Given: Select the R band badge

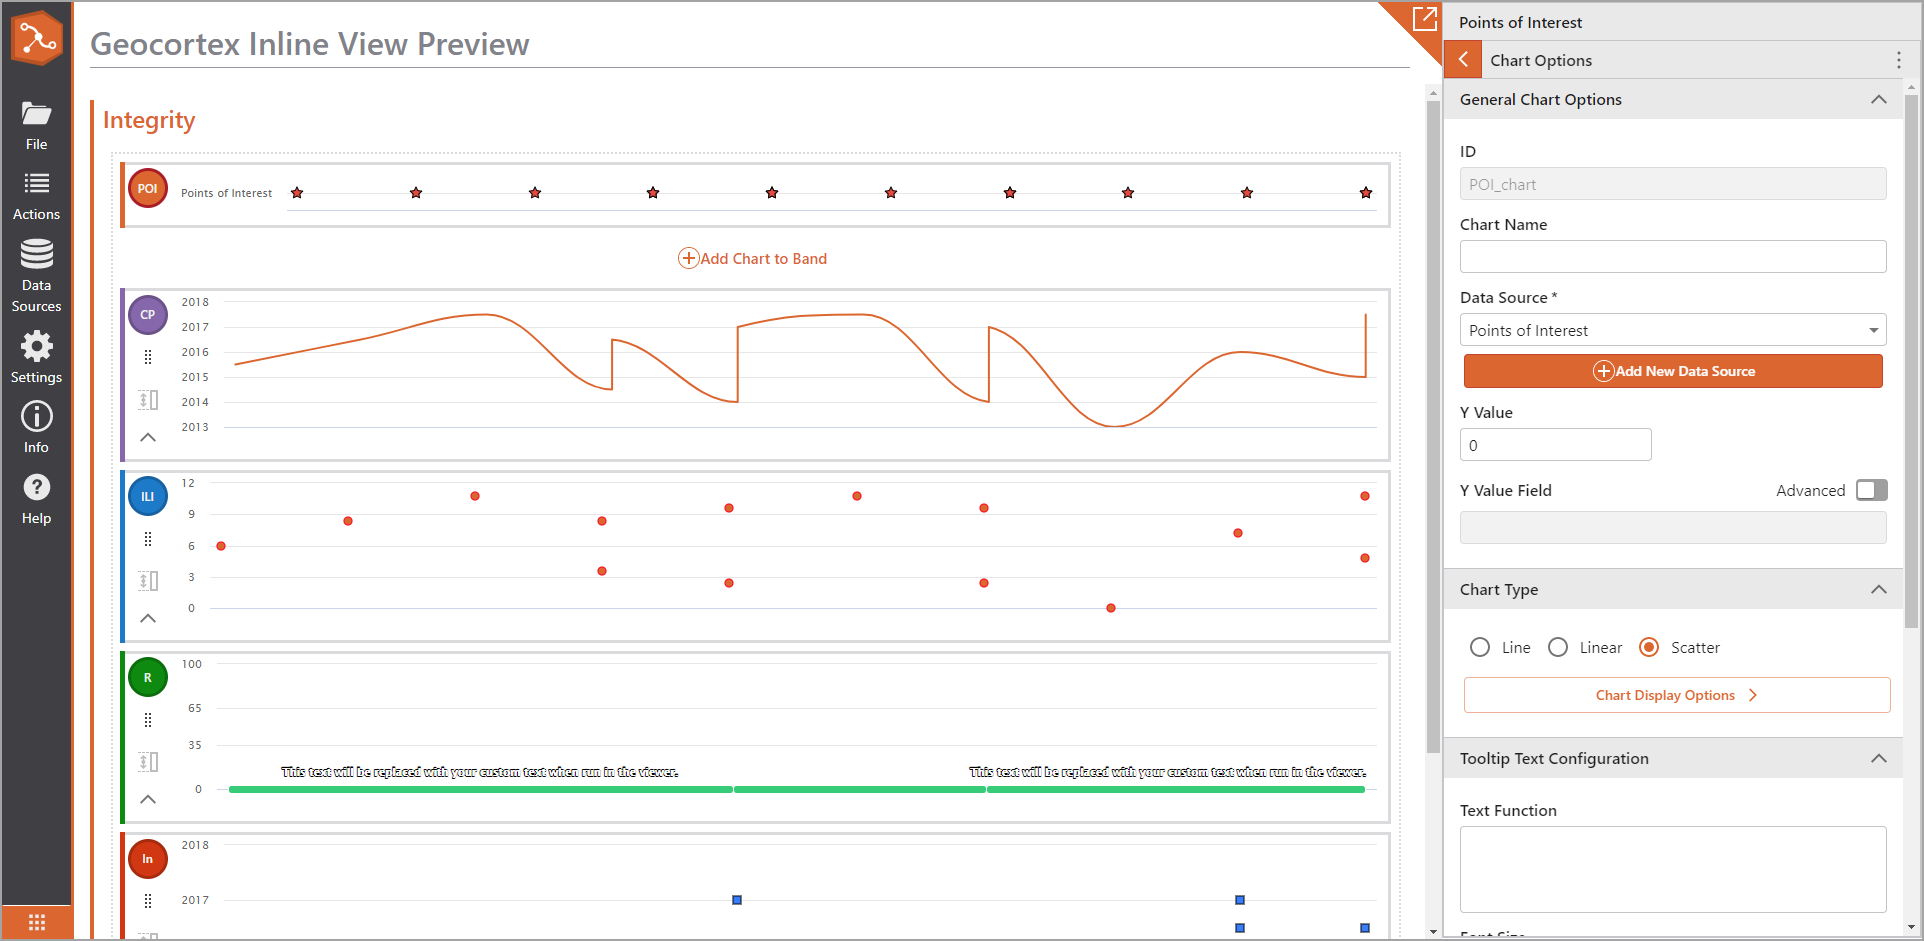Looking at the screenshot, I should [148, 677].
